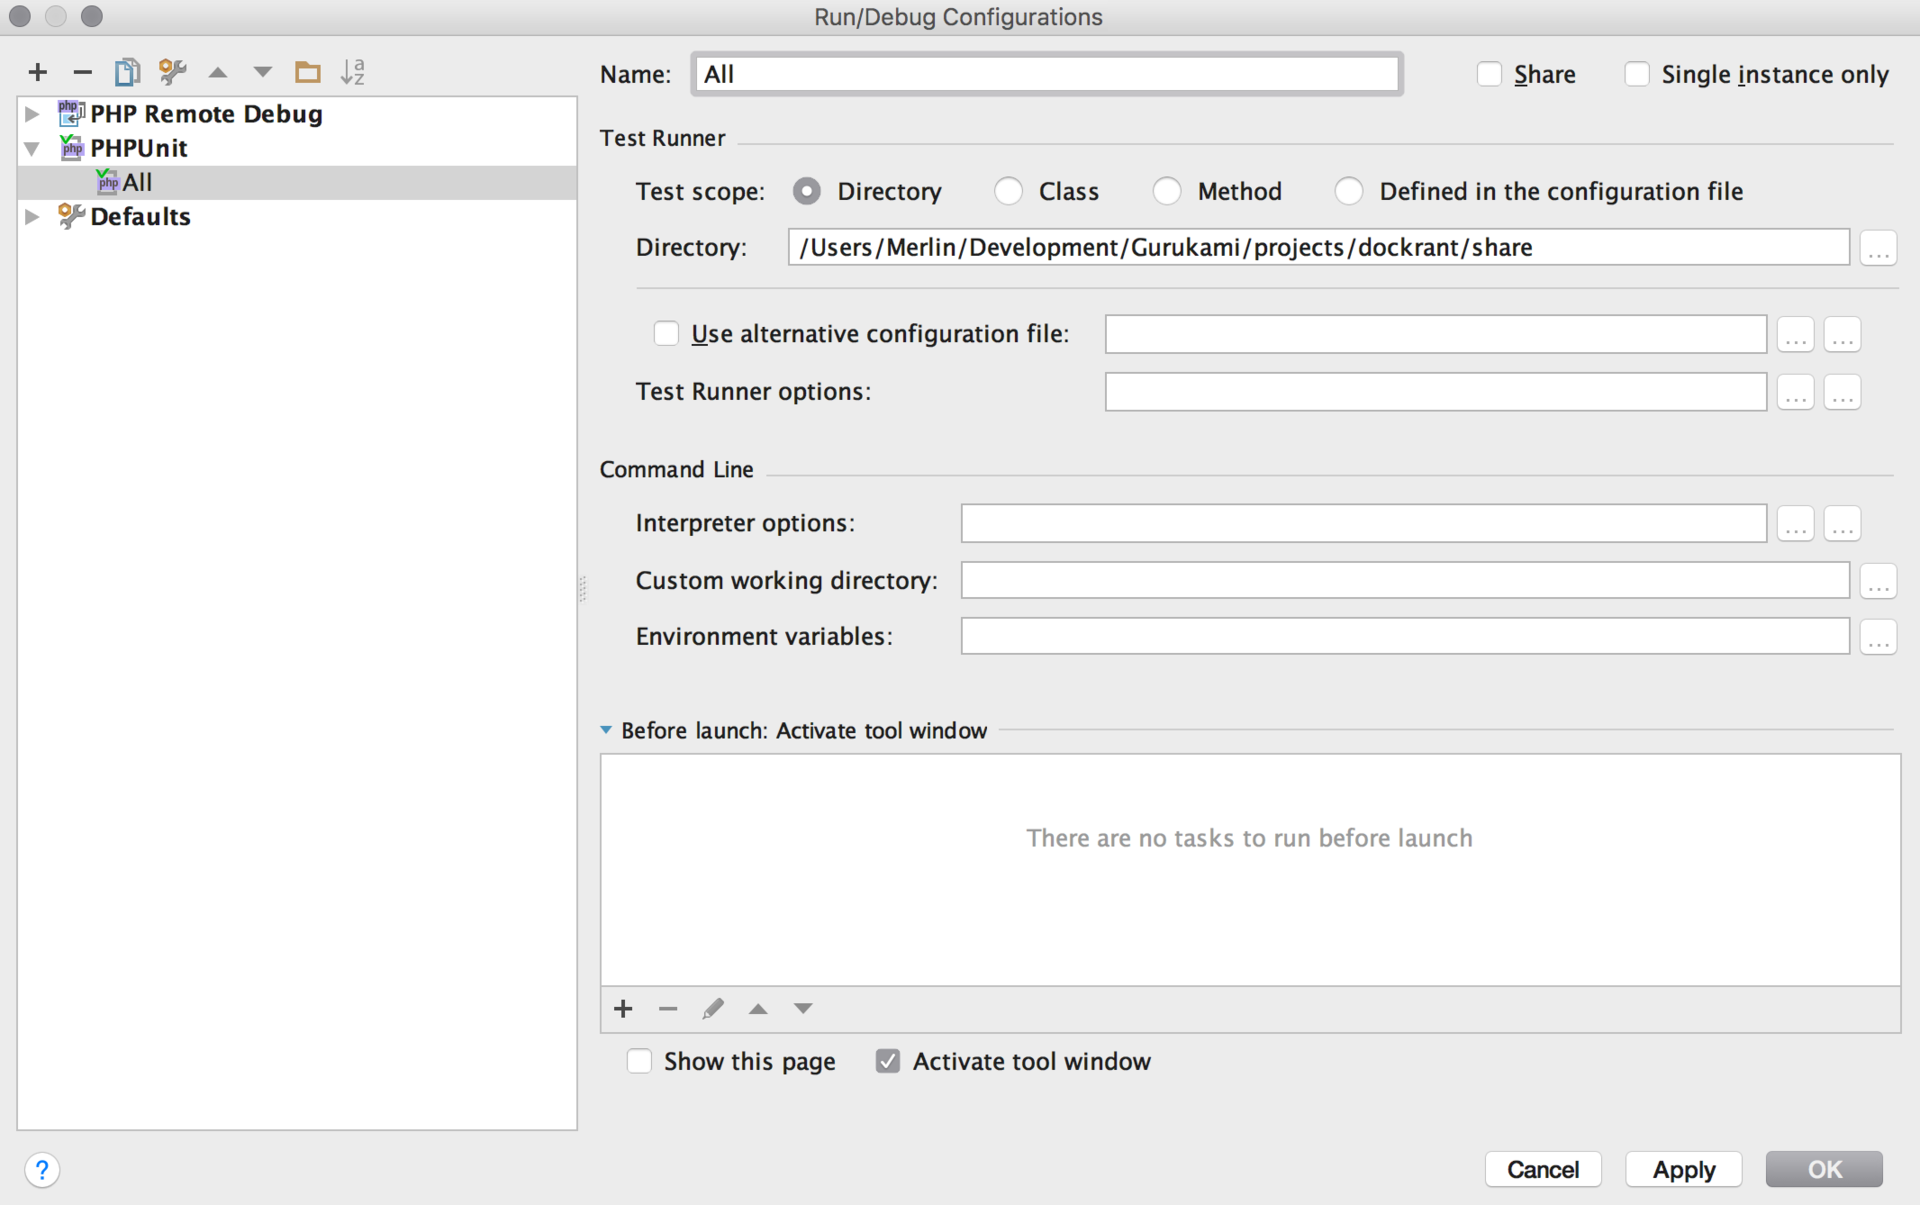Select Directory test scope

point(807,191)
